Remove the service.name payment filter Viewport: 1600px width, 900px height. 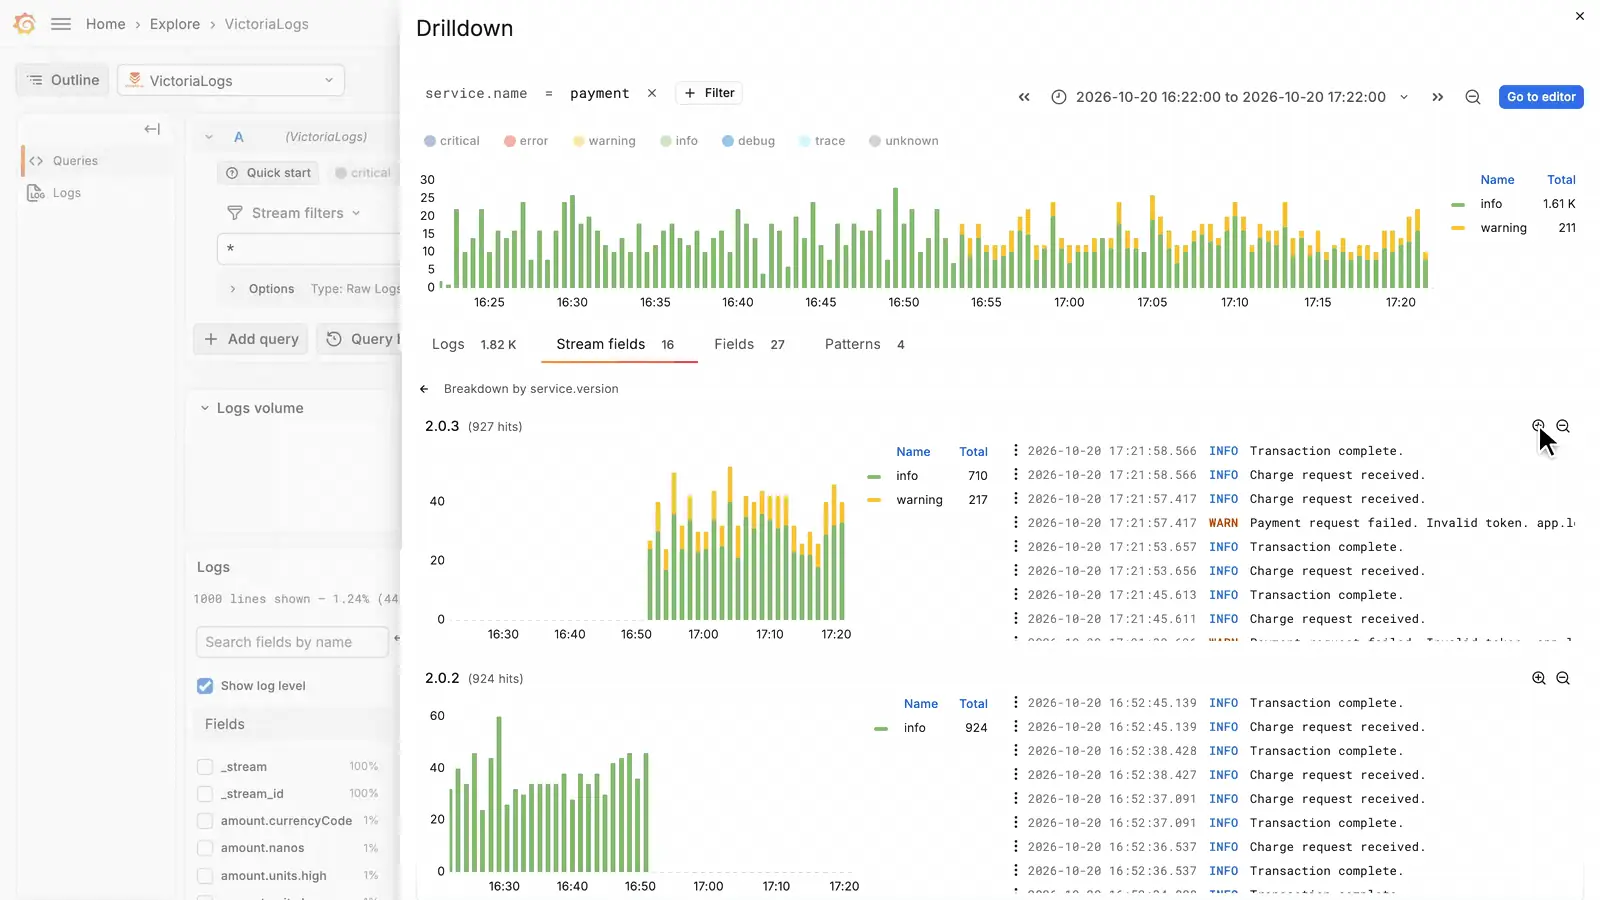pyautogui.click(x=652, y=93)
